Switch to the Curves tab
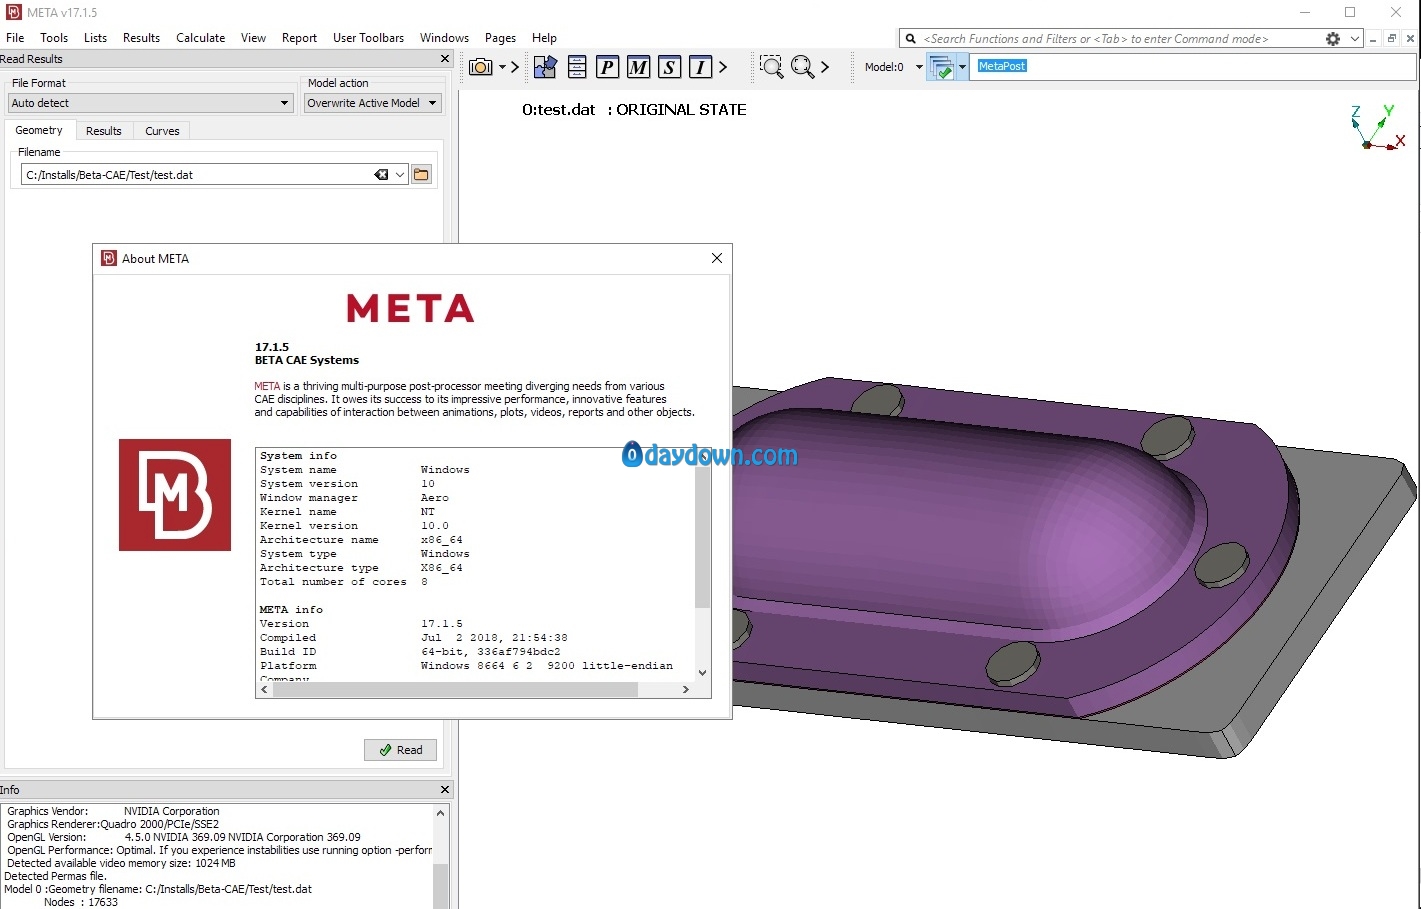This screenshot has width=1421, height=909. click(x=162, y=131)
